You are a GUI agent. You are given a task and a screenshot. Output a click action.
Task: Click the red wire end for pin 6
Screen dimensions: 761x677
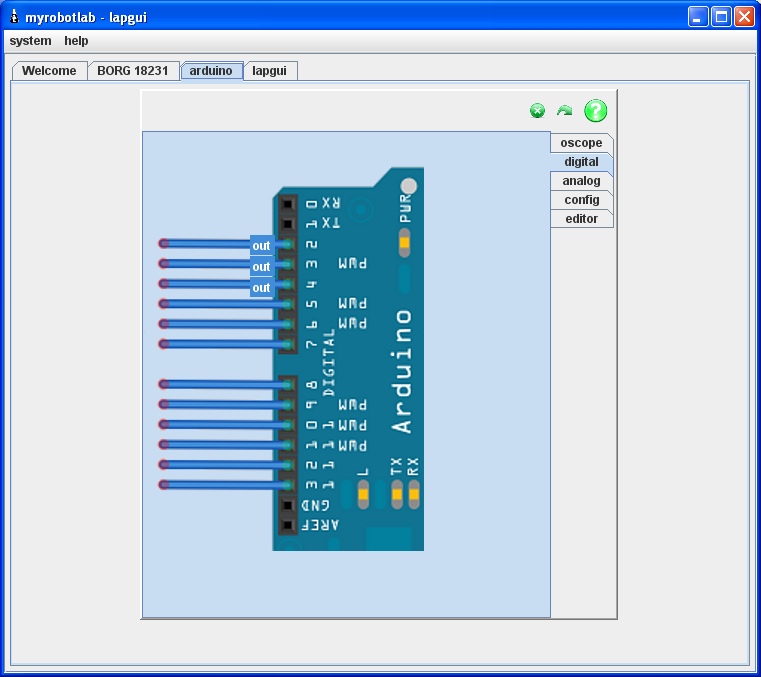(x=164, y=324)
